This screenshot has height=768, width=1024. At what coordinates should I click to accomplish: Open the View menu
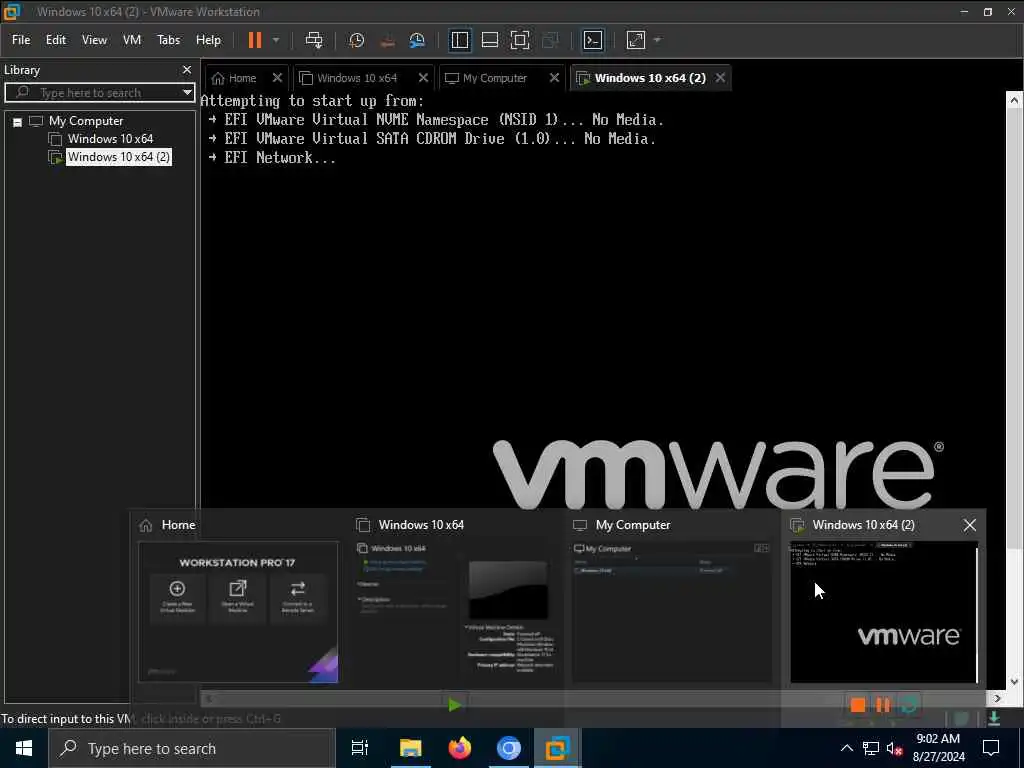(94, 40)
